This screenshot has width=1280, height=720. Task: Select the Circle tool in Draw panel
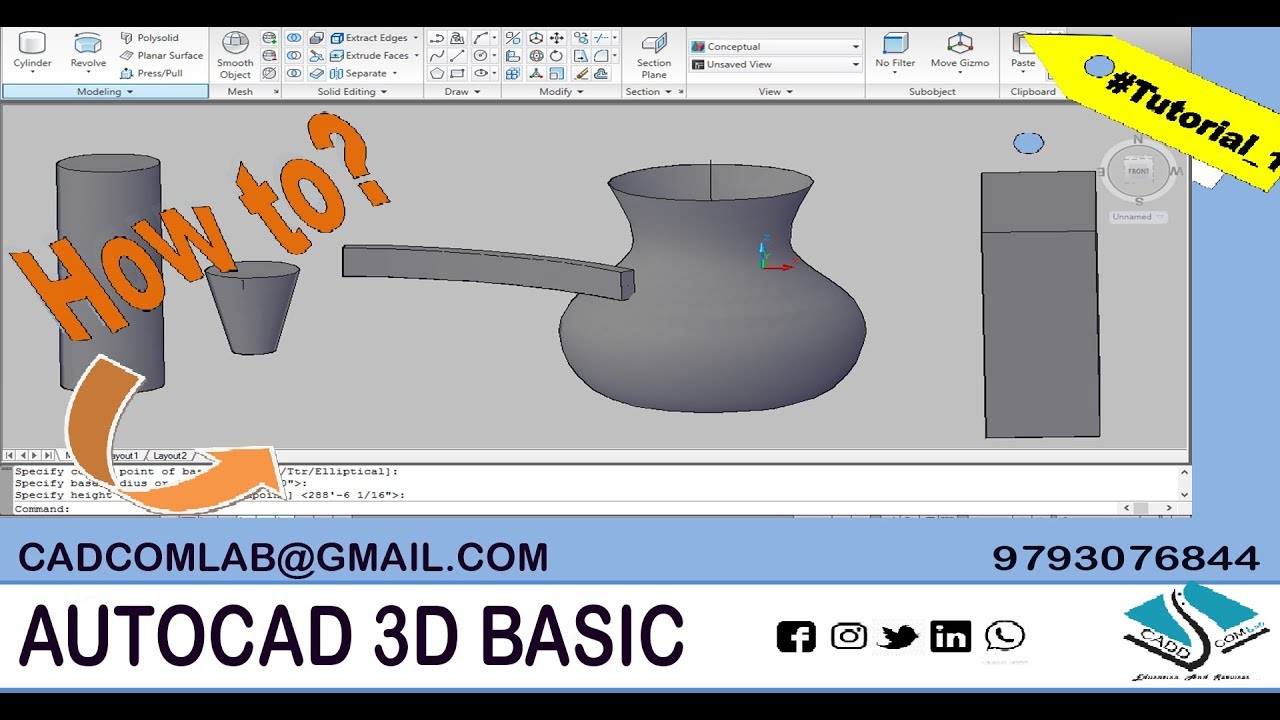point(480,55)
